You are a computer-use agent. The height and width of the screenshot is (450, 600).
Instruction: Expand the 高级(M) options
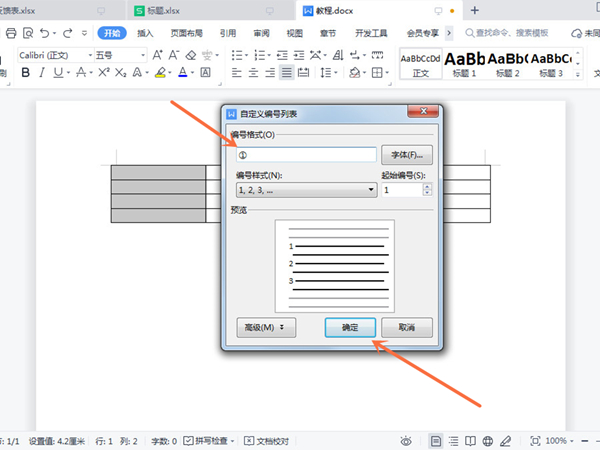266,327
